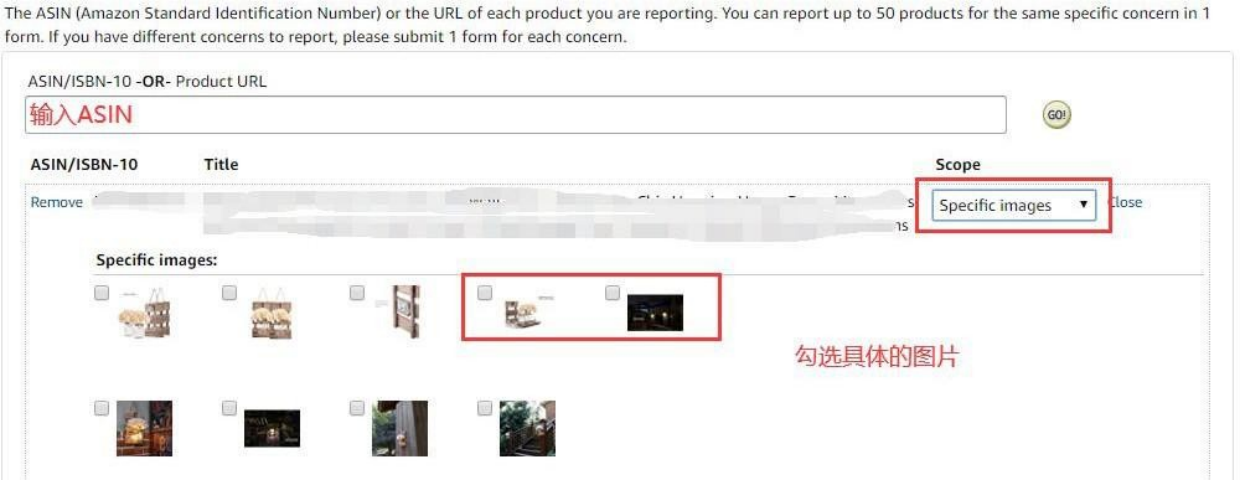Screen dimensions: 1240x480
Task: Check the wall frame image checkbox
Action: click(x=357, y=293)
